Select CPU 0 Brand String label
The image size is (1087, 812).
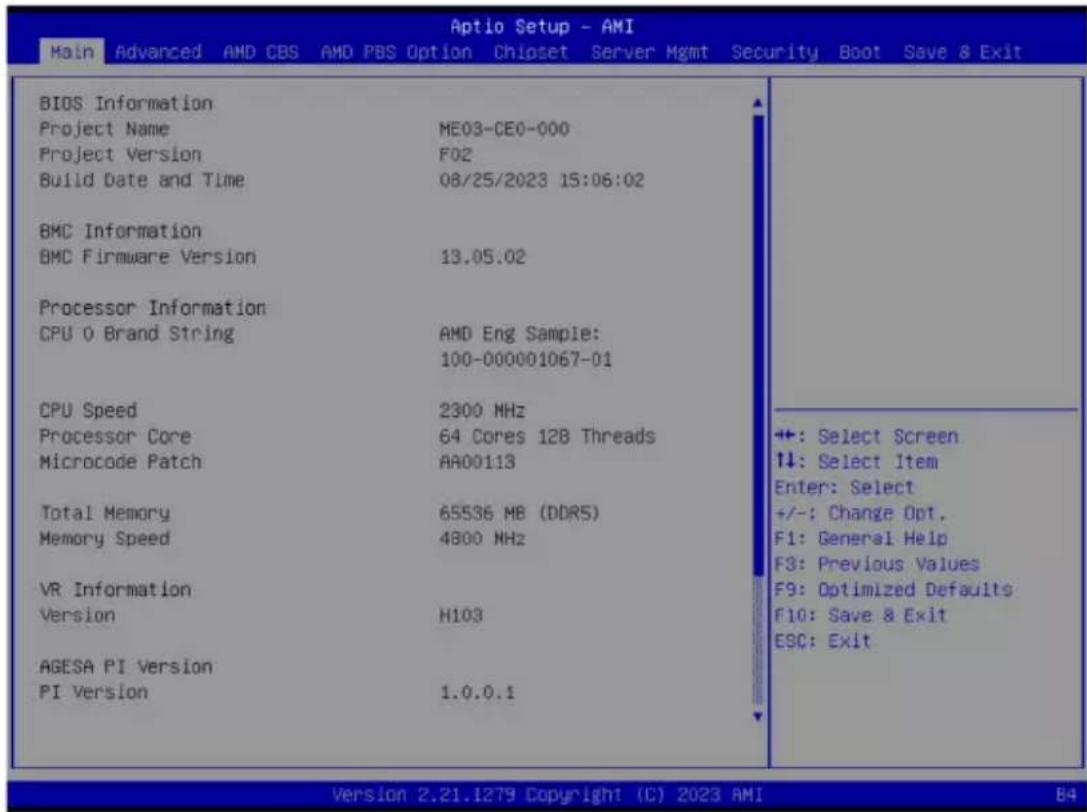(137, 334)
